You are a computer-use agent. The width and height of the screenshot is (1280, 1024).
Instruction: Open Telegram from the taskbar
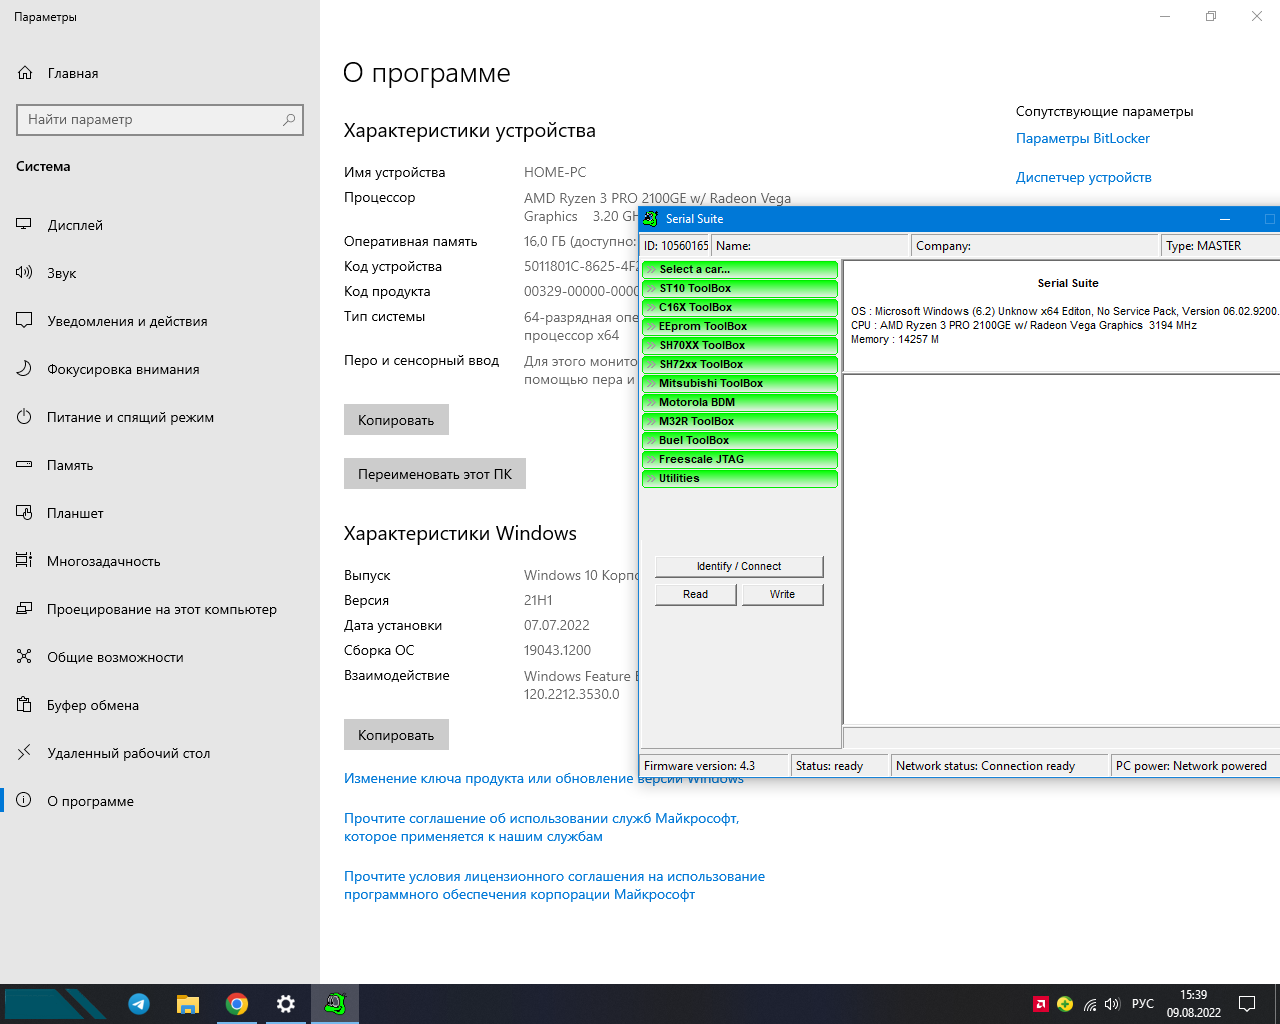click(139, 1004)
